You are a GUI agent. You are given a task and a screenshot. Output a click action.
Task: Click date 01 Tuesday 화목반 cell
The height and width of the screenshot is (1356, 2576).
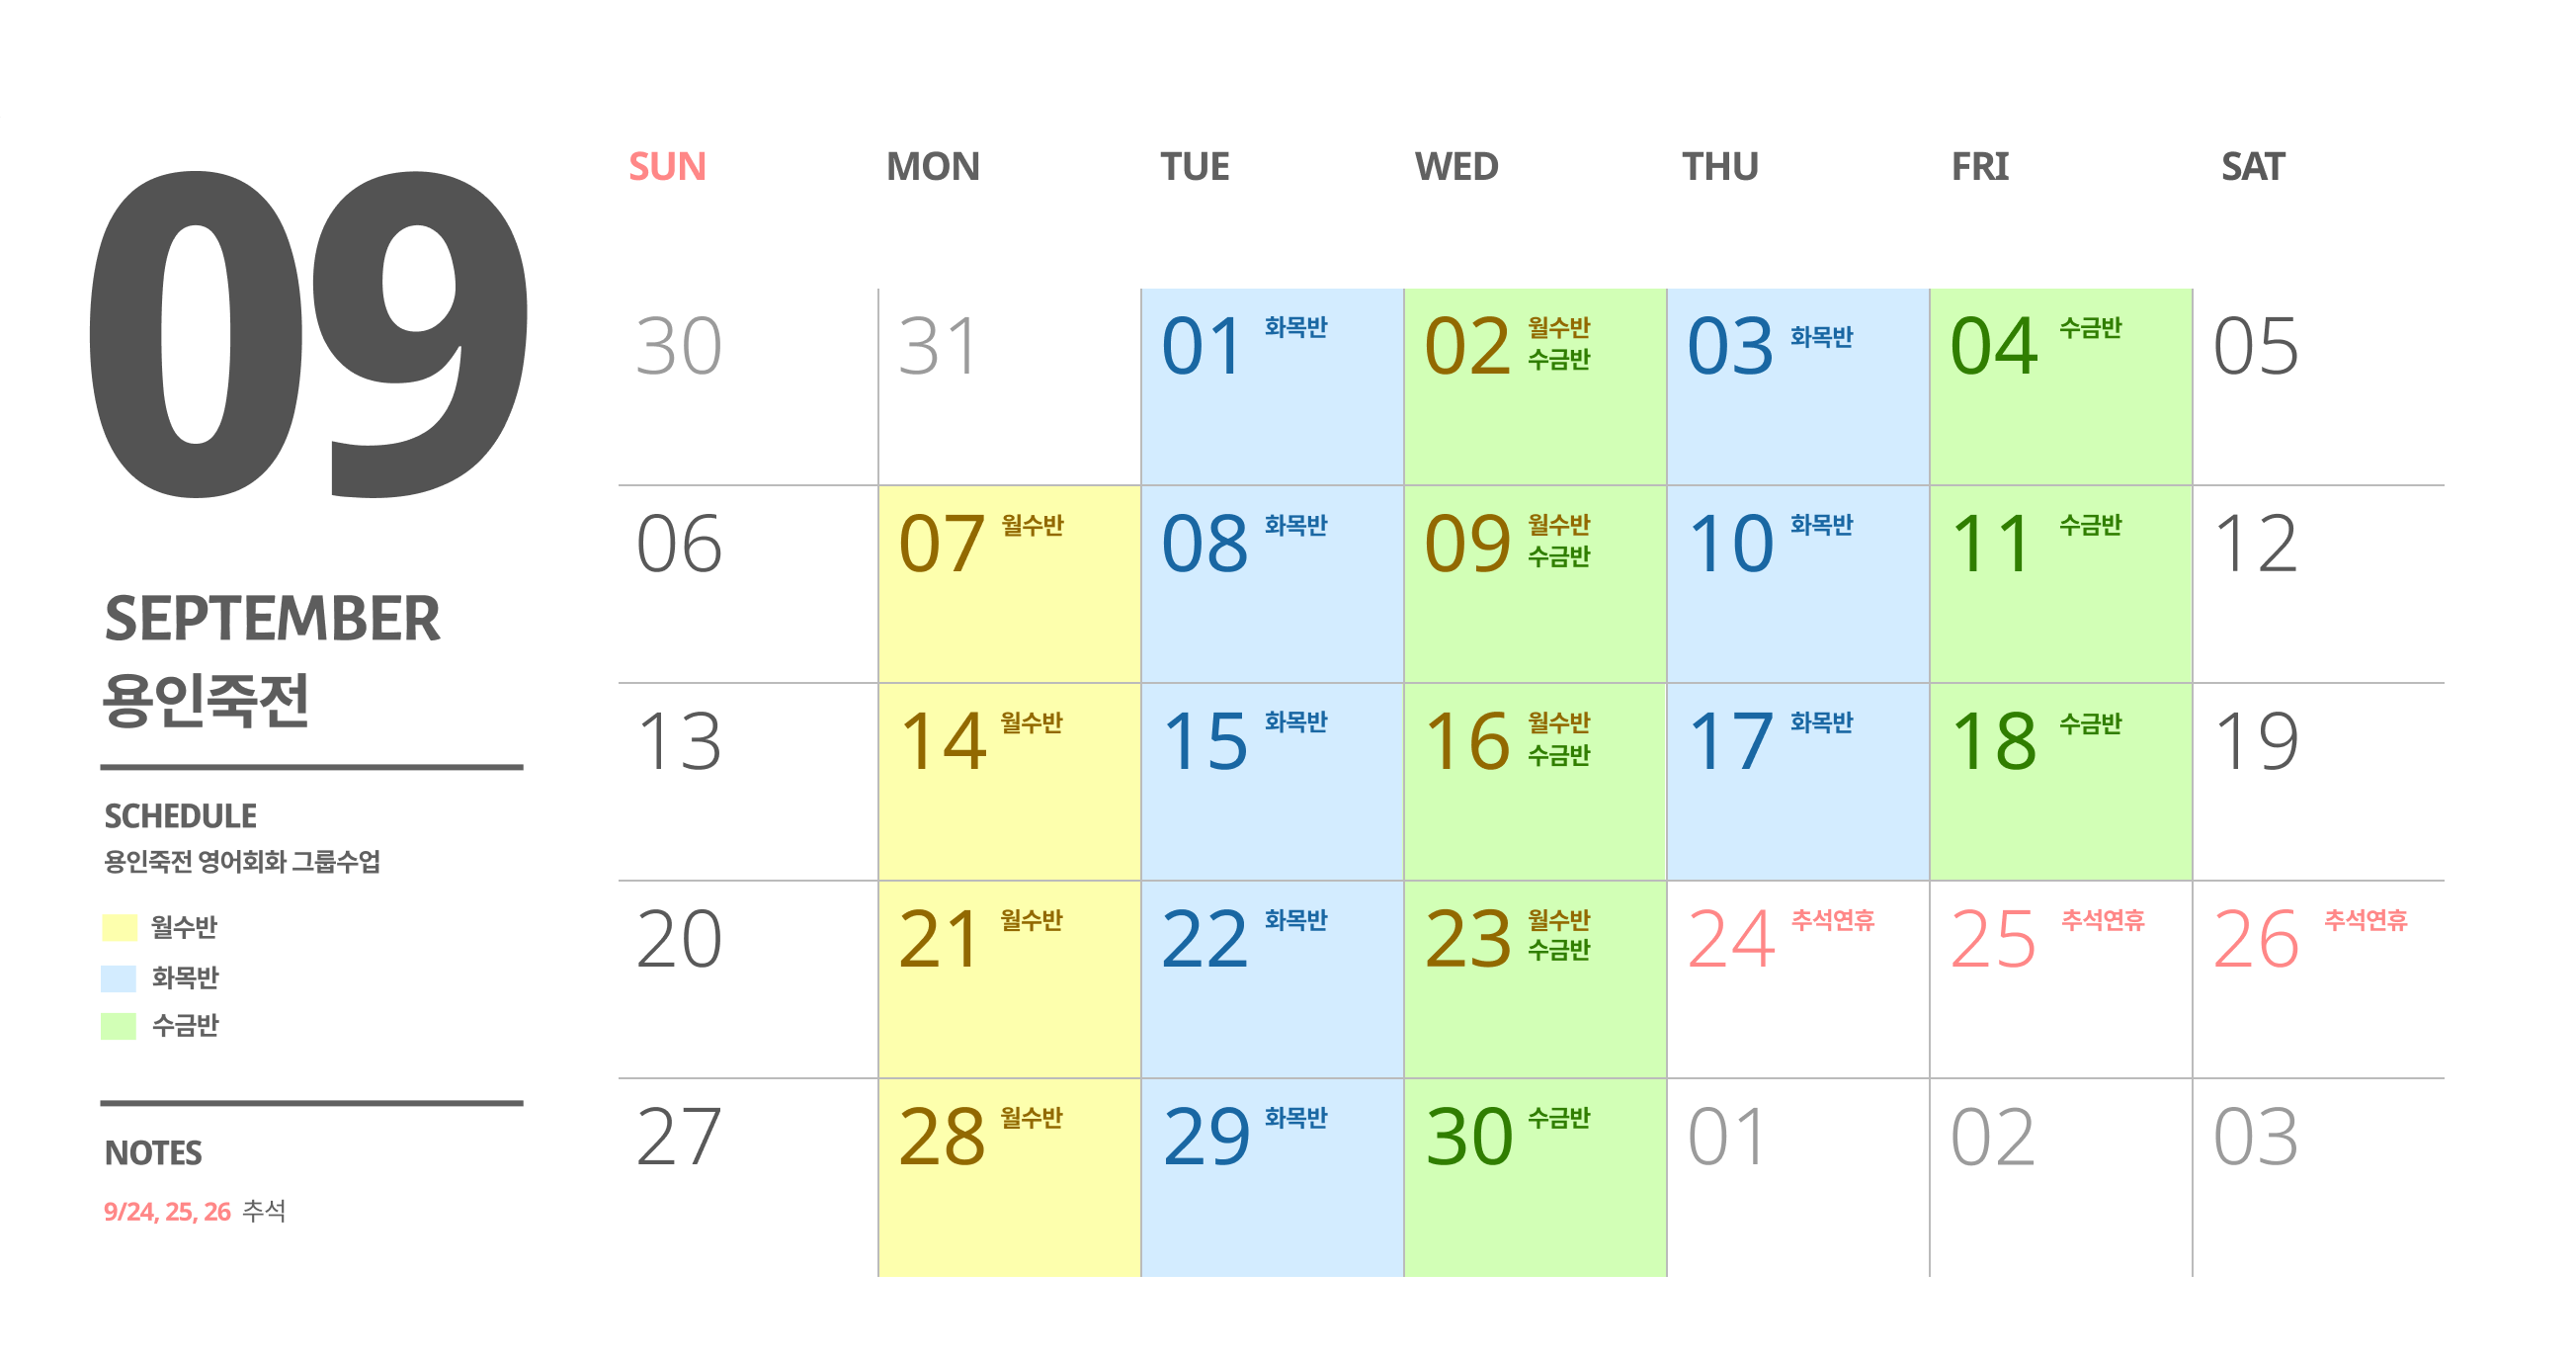point(1272,387)
